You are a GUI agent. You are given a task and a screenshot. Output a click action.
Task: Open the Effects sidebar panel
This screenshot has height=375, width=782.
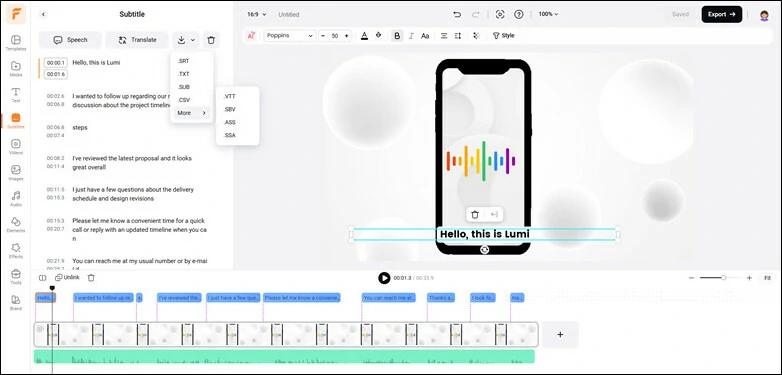pos(16,250)
